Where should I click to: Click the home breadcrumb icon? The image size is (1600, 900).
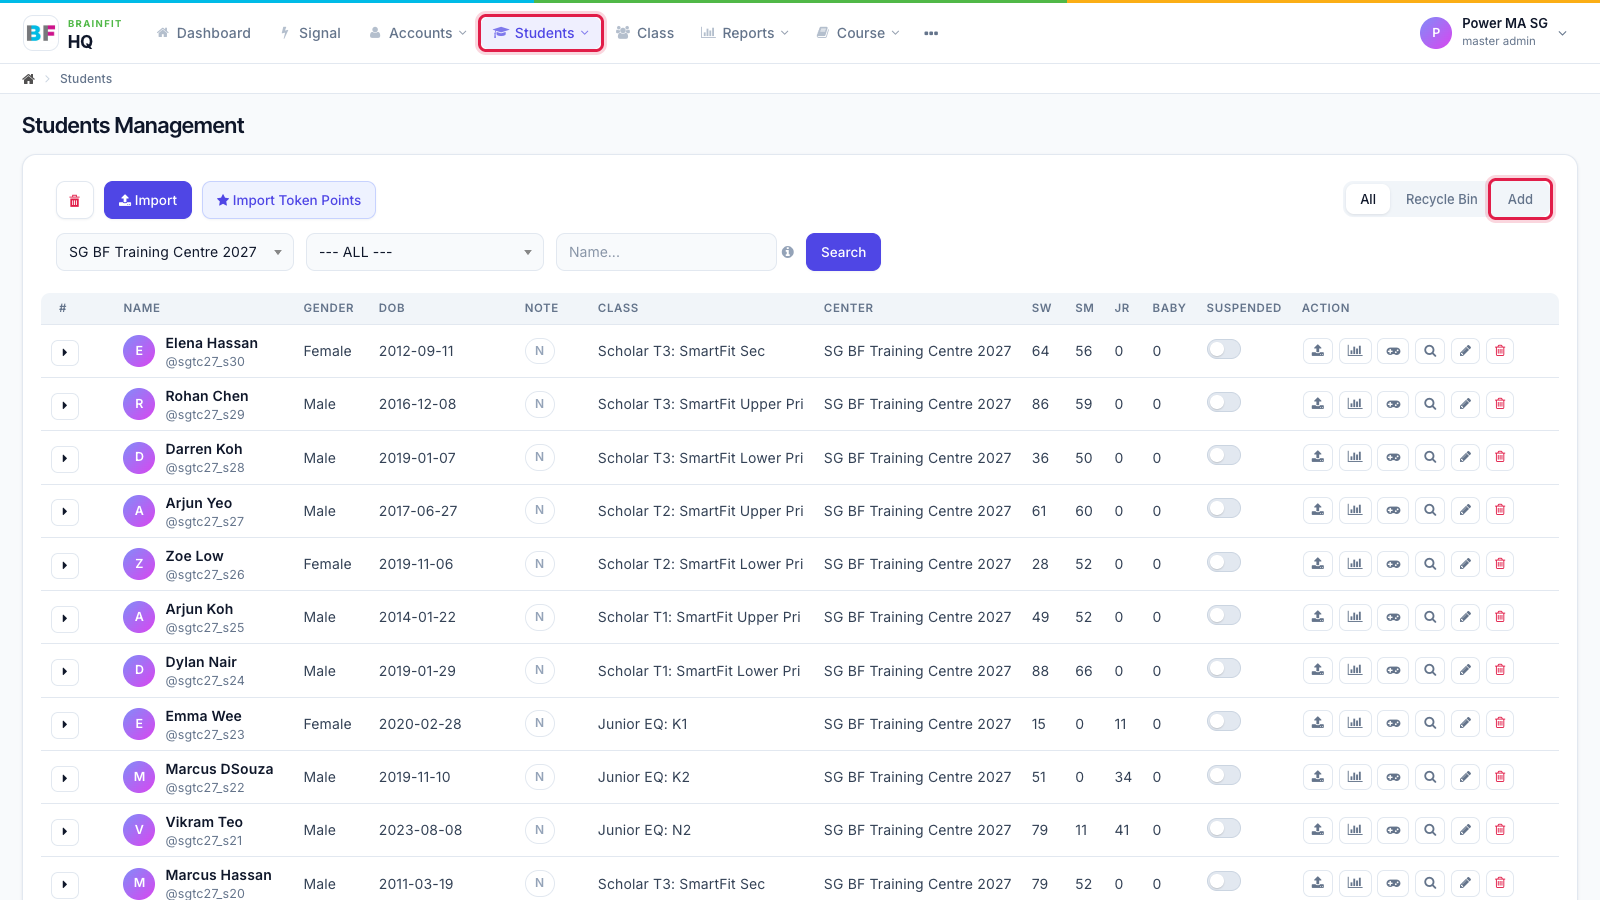[29, 79]
